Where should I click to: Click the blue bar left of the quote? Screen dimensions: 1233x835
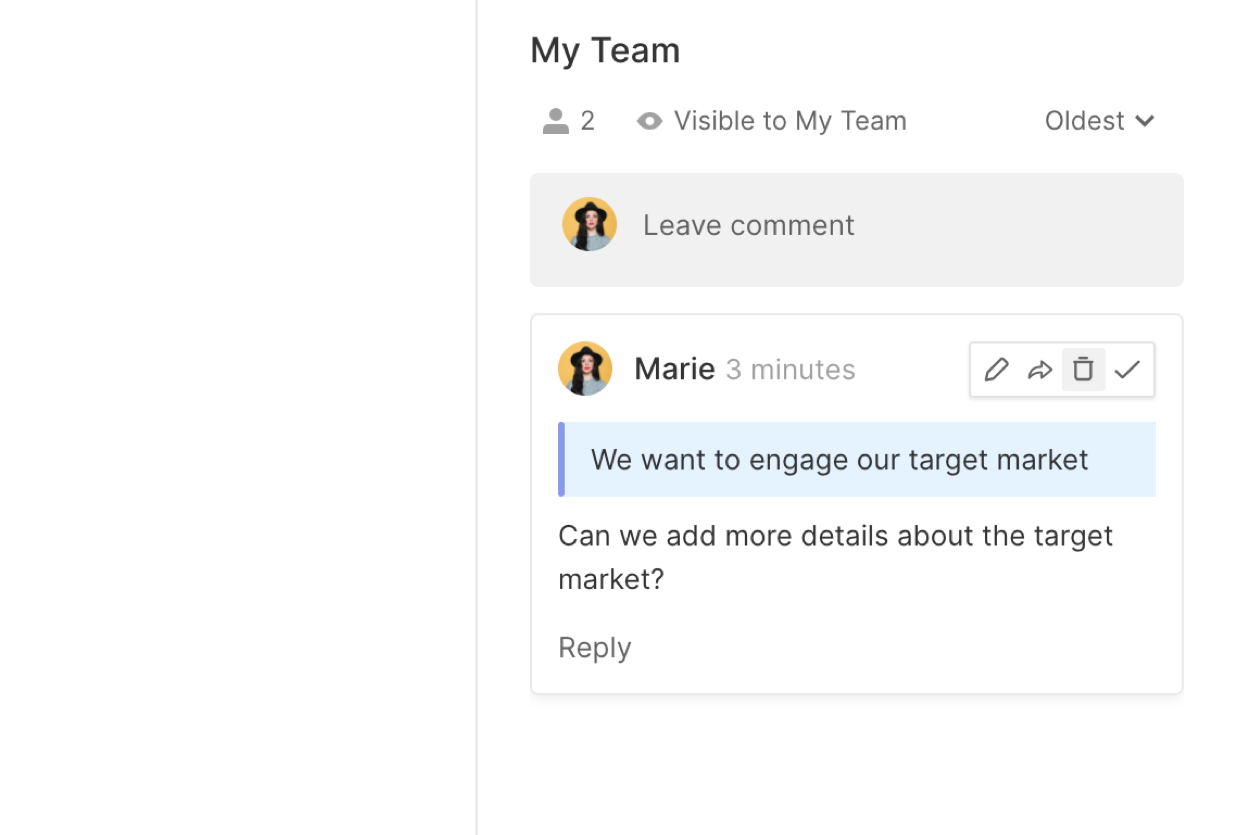coord(561,459)
